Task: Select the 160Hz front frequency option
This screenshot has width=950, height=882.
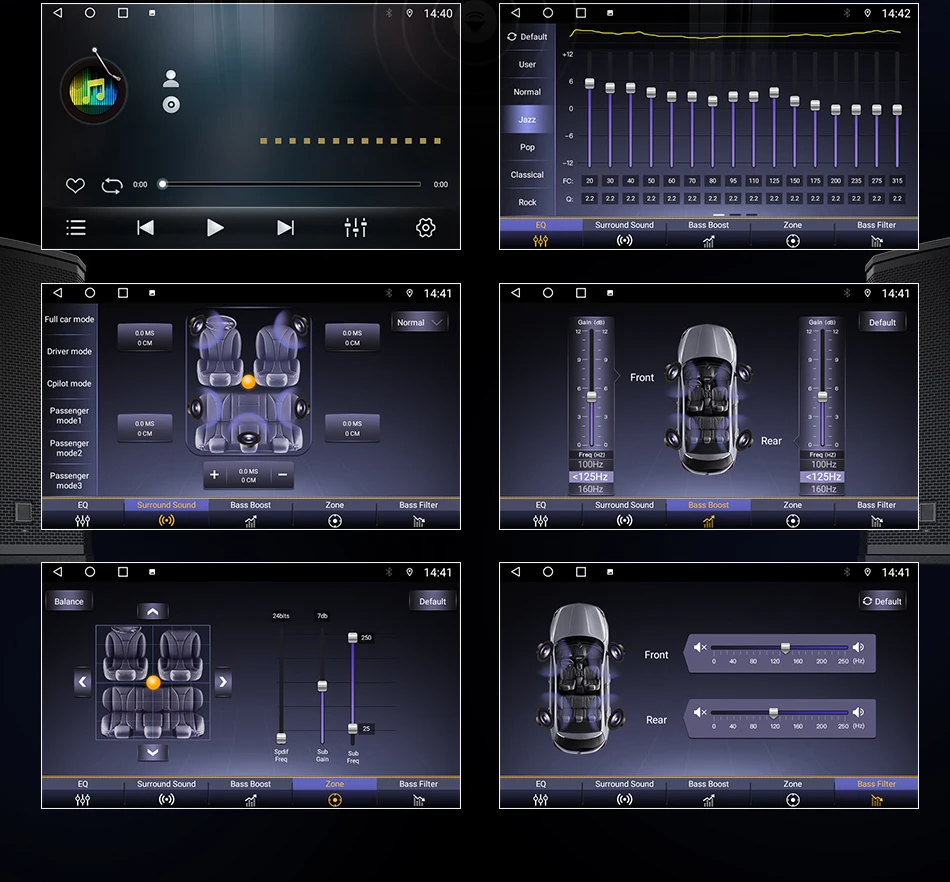Action: tap(590, 489)
